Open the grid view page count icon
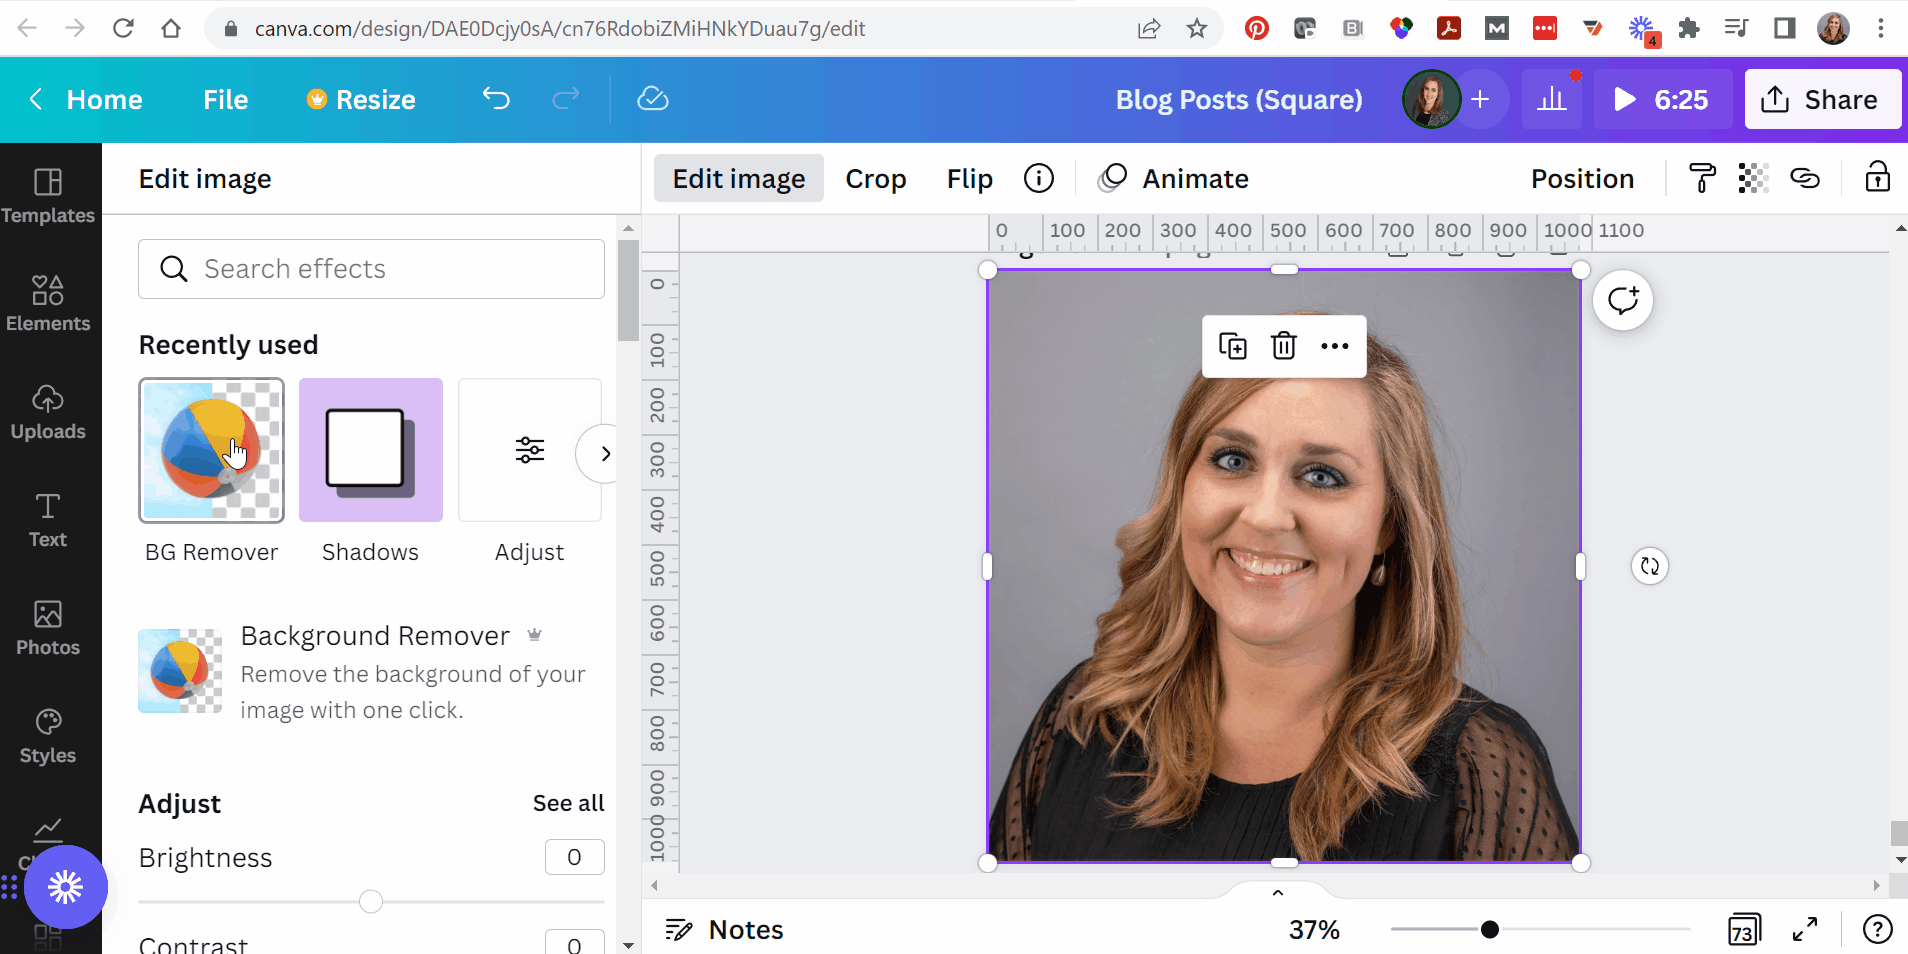Screen dimensions: 1908x954 (x=1744, y=930)
